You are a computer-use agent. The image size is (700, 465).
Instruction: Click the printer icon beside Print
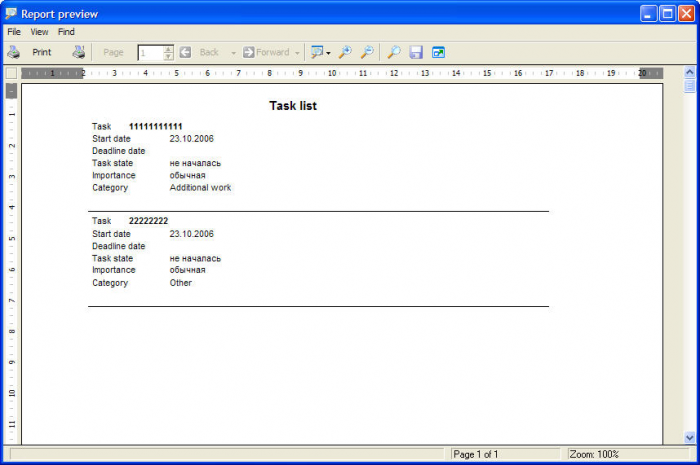click(13, 52)
